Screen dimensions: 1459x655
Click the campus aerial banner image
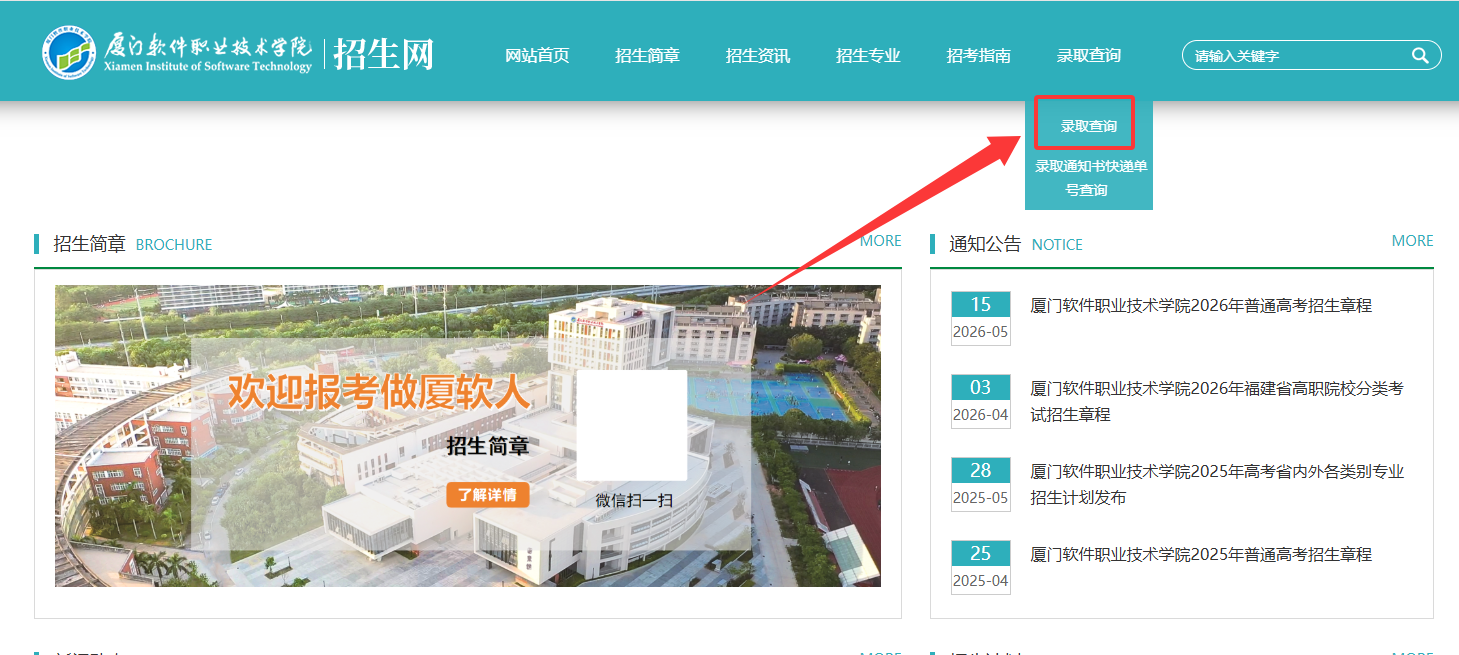[x=468, y=436]
